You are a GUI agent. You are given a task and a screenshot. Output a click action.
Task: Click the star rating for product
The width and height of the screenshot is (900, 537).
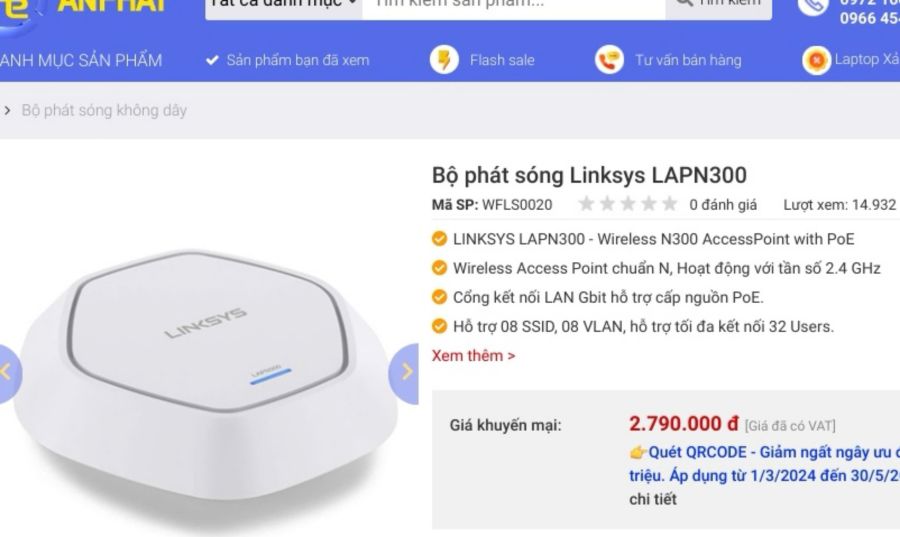tap(627, 205)
